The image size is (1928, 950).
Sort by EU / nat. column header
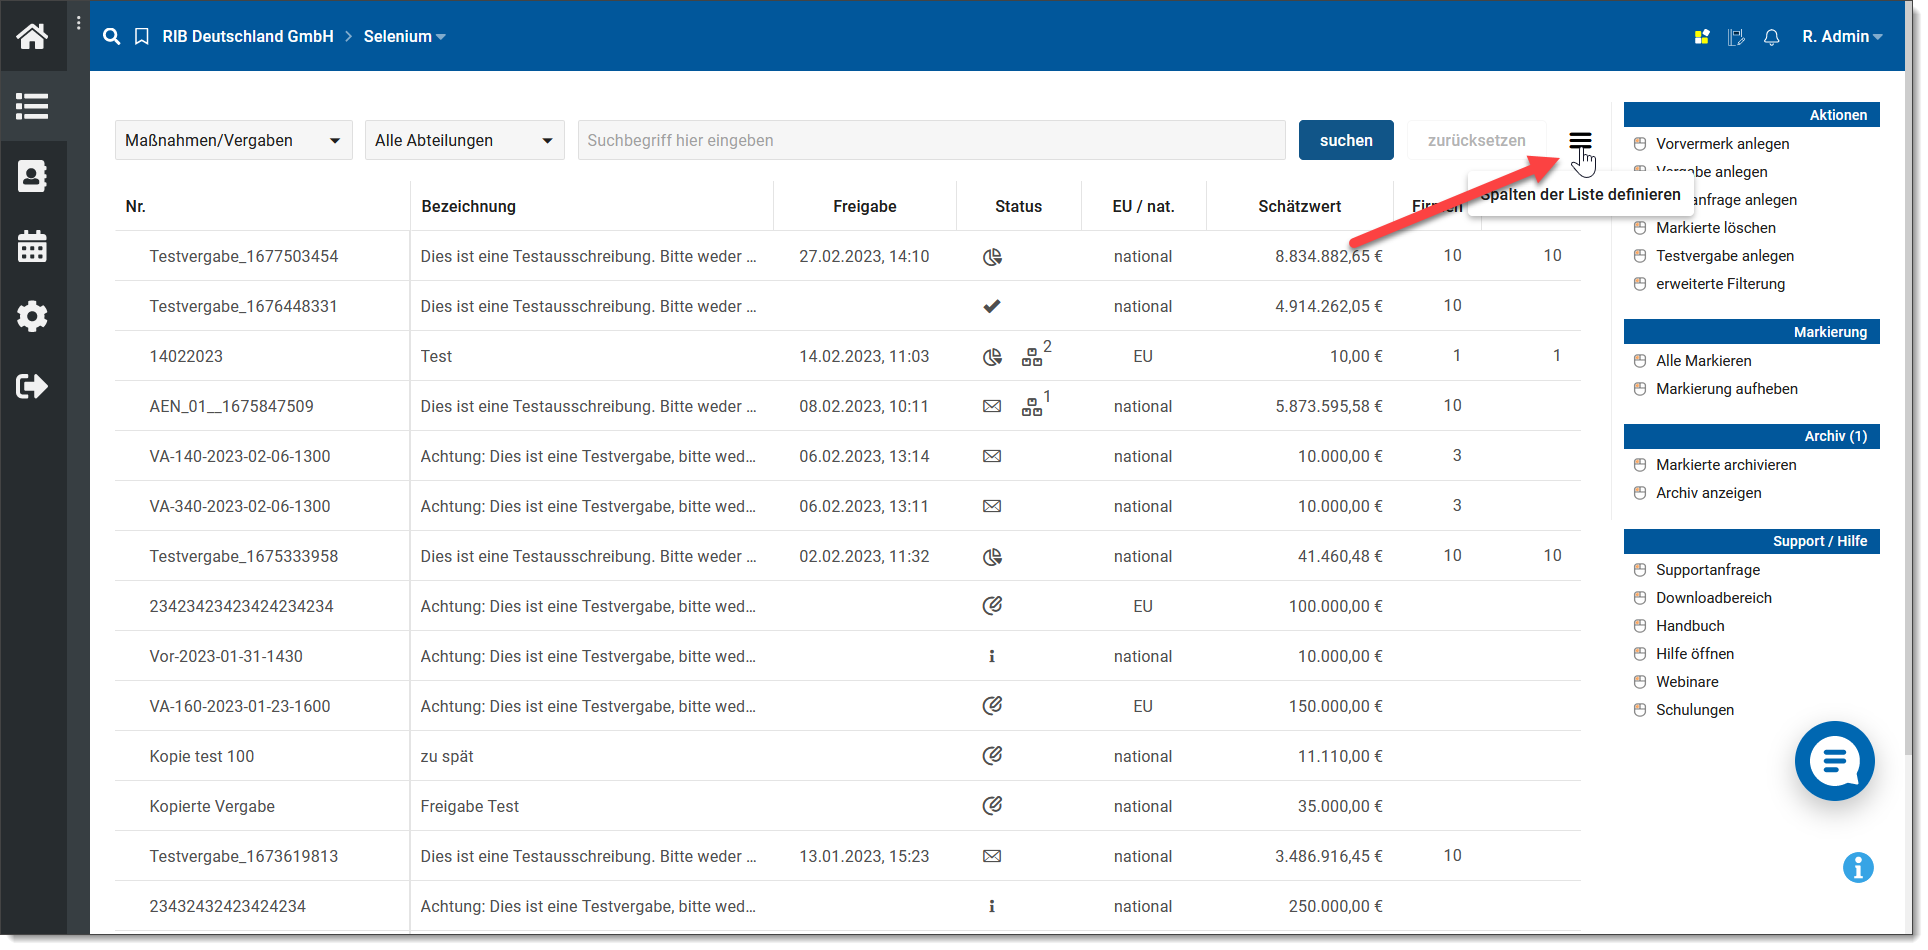(1143, 206)
